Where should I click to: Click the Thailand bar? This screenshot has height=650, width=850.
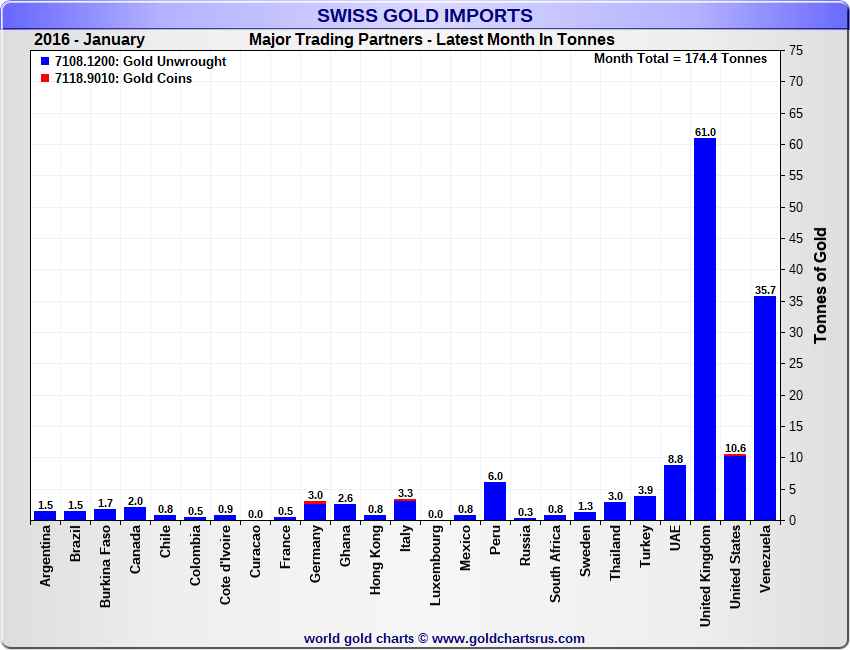615,511
